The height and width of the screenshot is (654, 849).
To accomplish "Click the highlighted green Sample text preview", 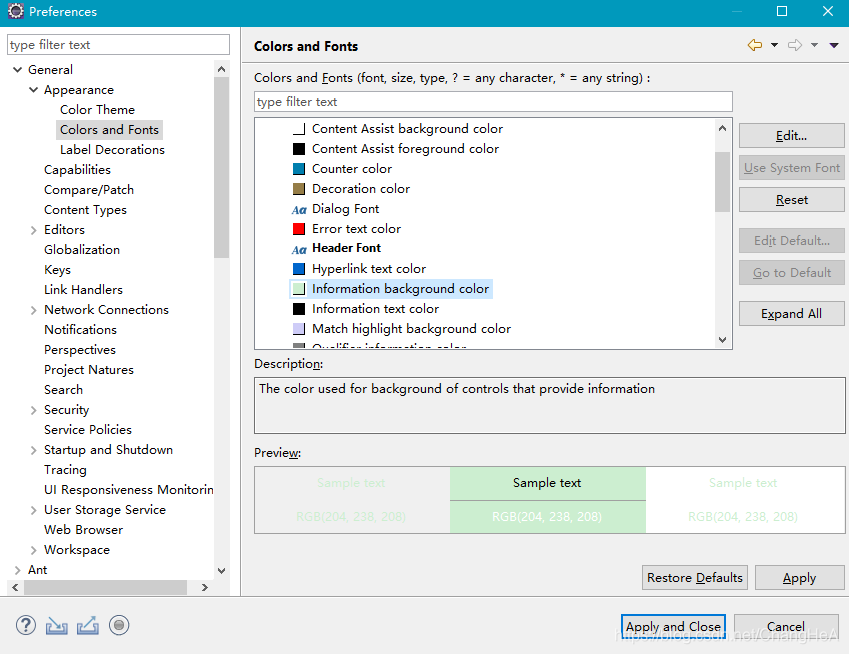I will point(547,483).
